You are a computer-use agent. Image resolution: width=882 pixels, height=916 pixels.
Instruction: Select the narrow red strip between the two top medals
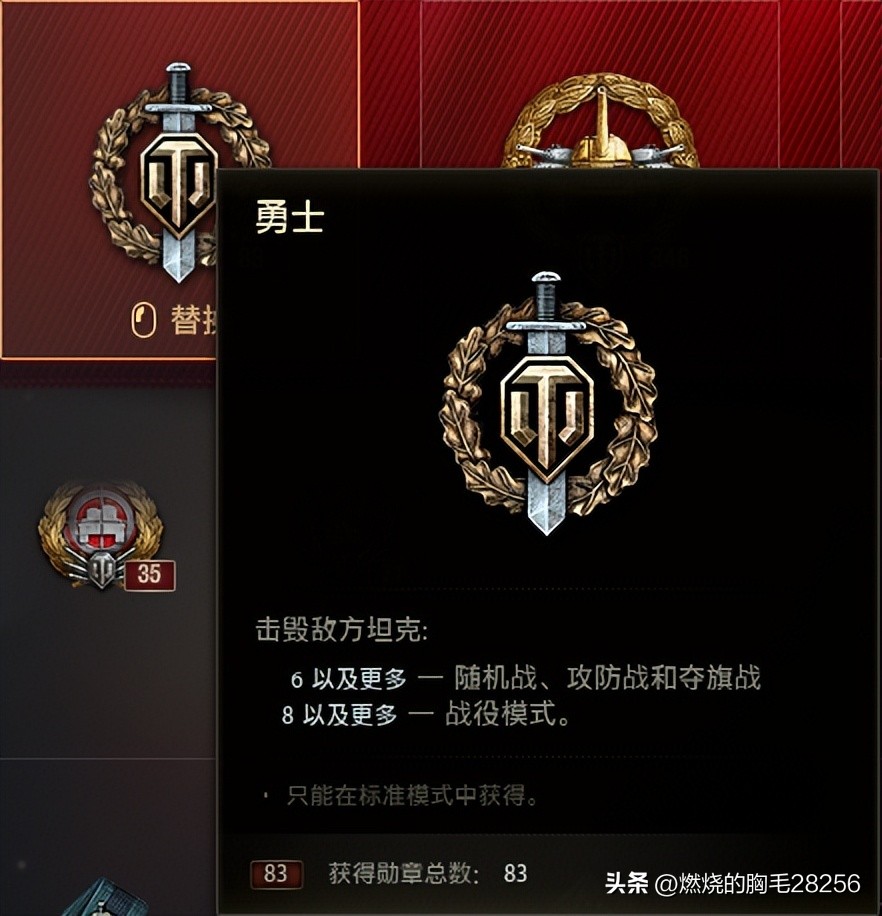point(390,84)
